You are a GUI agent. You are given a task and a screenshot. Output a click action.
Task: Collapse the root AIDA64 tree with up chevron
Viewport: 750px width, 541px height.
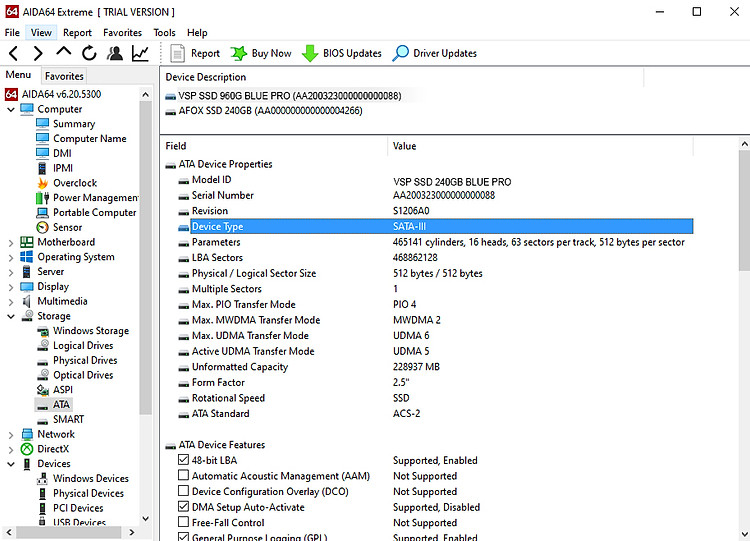tap(145, 95)
